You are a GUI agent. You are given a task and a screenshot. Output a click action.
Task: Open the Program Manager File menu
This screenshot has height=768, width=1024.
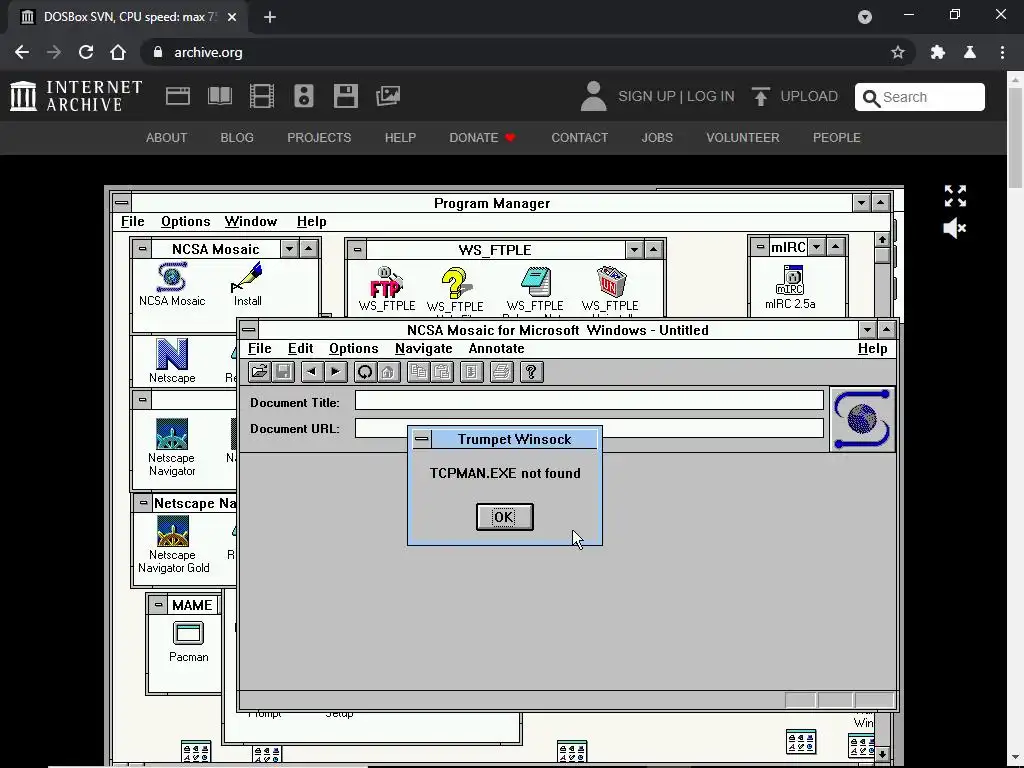(x=133, y=221)
